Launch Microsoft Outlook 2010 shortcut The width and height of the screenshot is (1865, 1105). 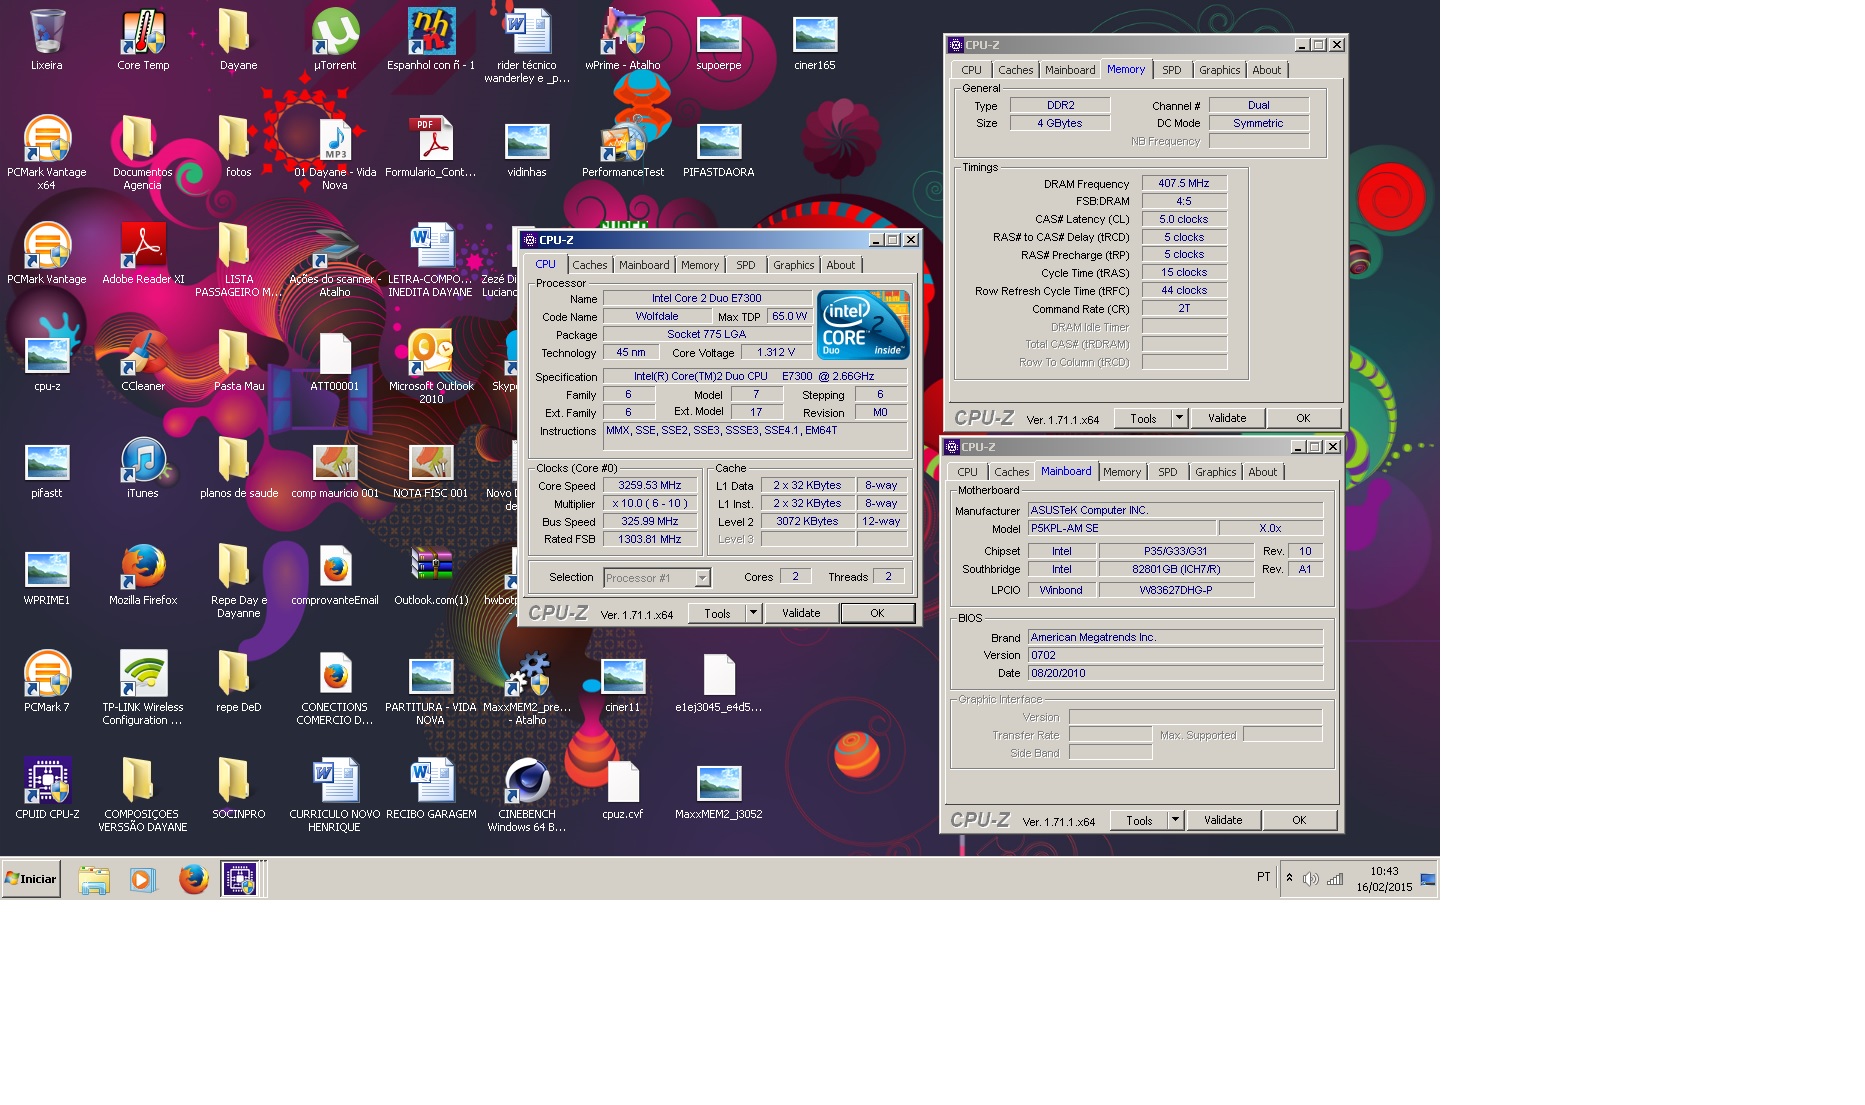pyautogui.click(x=431, y=366)
